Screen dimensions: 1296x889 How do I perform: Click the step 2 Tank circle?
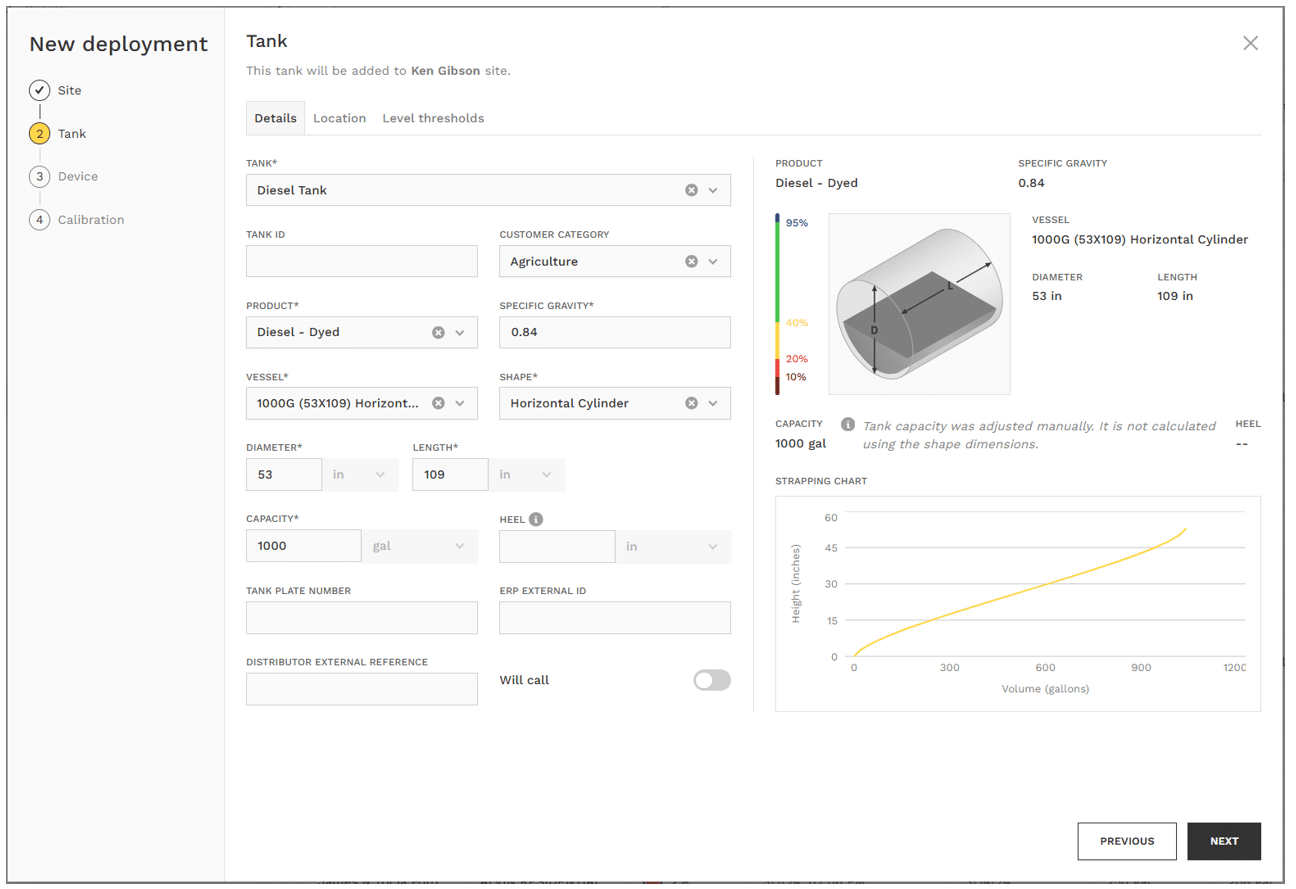point(39,133)
